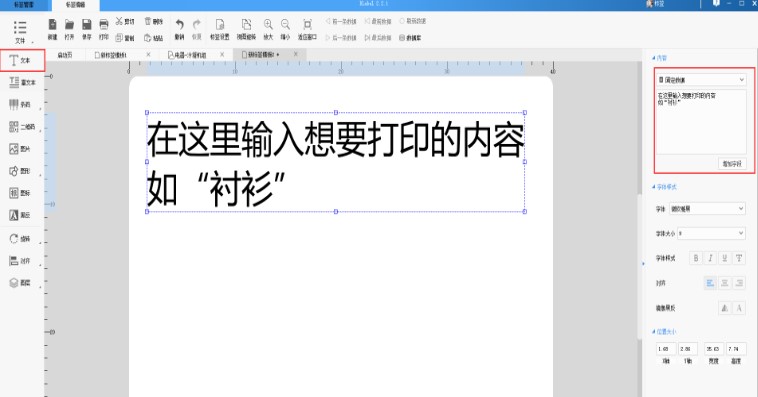The height and width of the screenshot is (397, 758).
Task: Align text center in properties panel
Action: [725, 283]
